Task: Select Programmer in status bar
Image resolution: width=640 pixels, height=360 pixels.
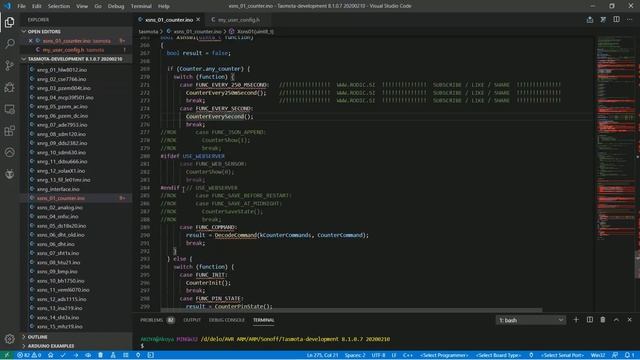Action: [444, 355]
